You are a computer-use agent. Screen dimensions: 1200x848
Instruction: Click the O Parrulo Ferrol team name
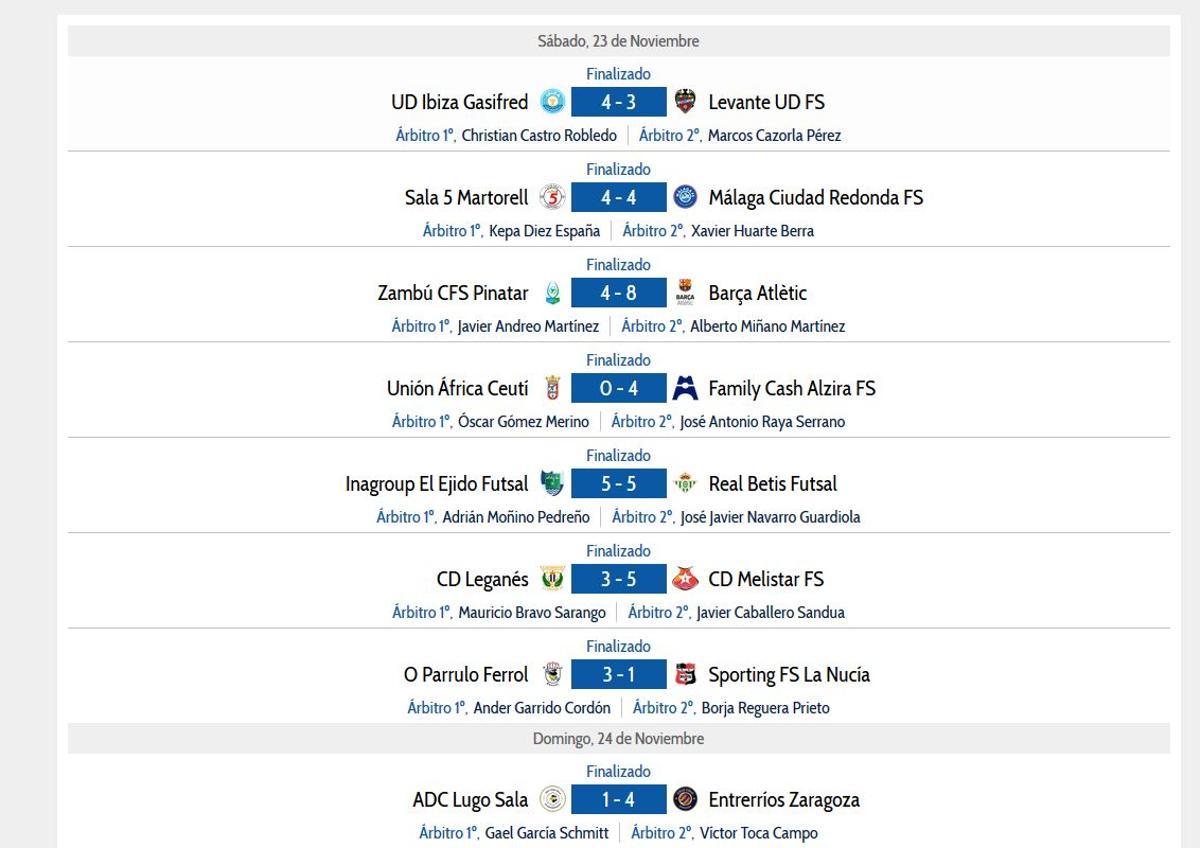point(465,675)
